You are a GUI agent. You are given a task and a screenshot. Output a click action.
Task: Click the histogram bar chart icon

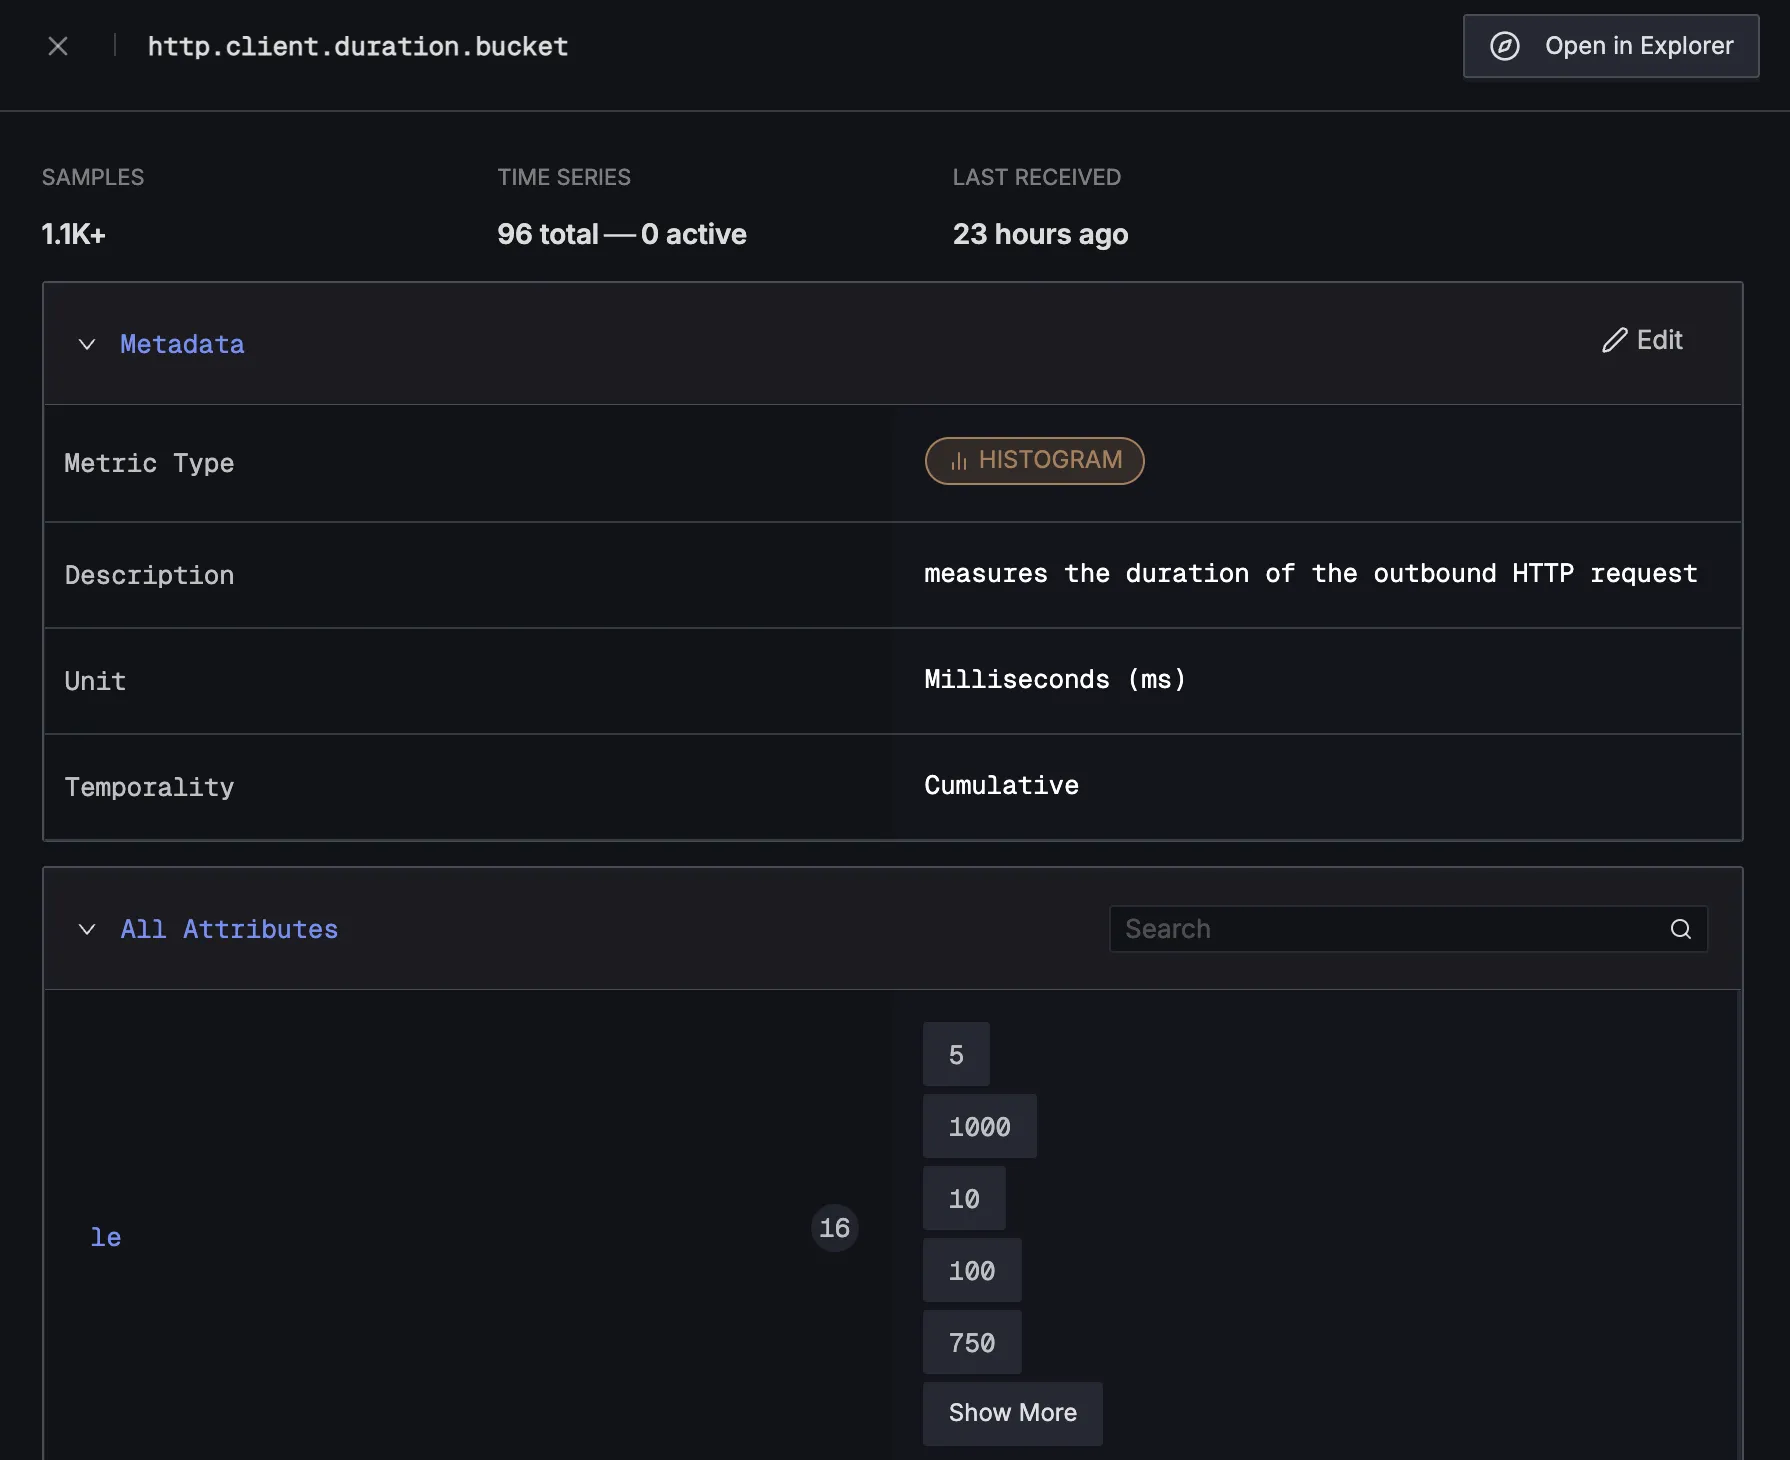click(958, 461)
